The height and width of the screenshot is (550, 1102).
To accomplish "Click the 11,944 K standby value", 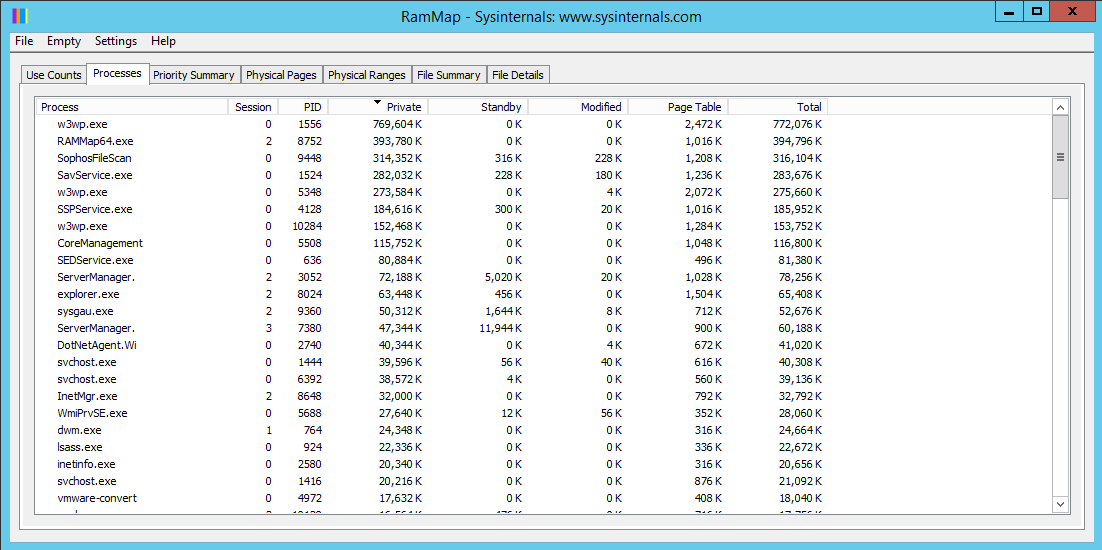I will 500,328.
